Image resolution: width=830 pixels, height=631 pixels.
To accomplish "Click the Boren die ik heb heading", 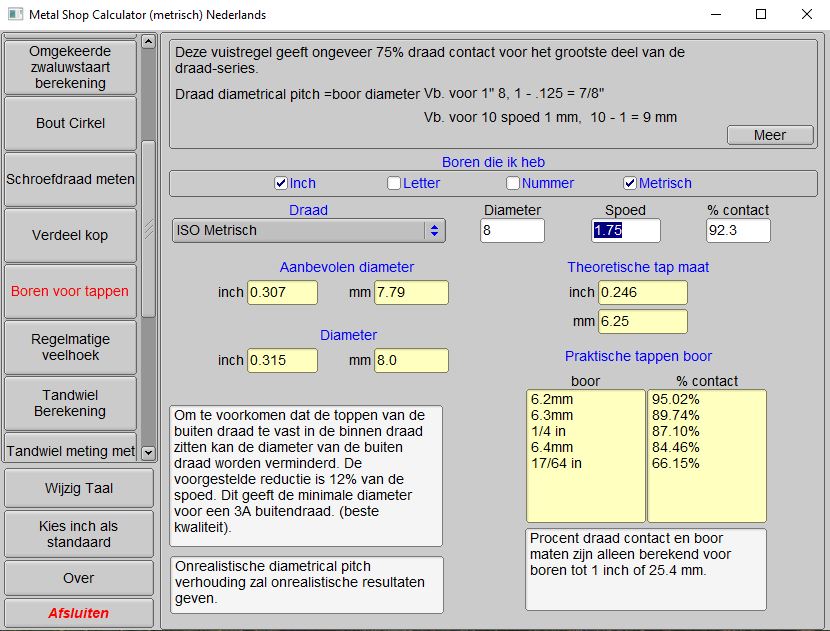I will point(493,162).
